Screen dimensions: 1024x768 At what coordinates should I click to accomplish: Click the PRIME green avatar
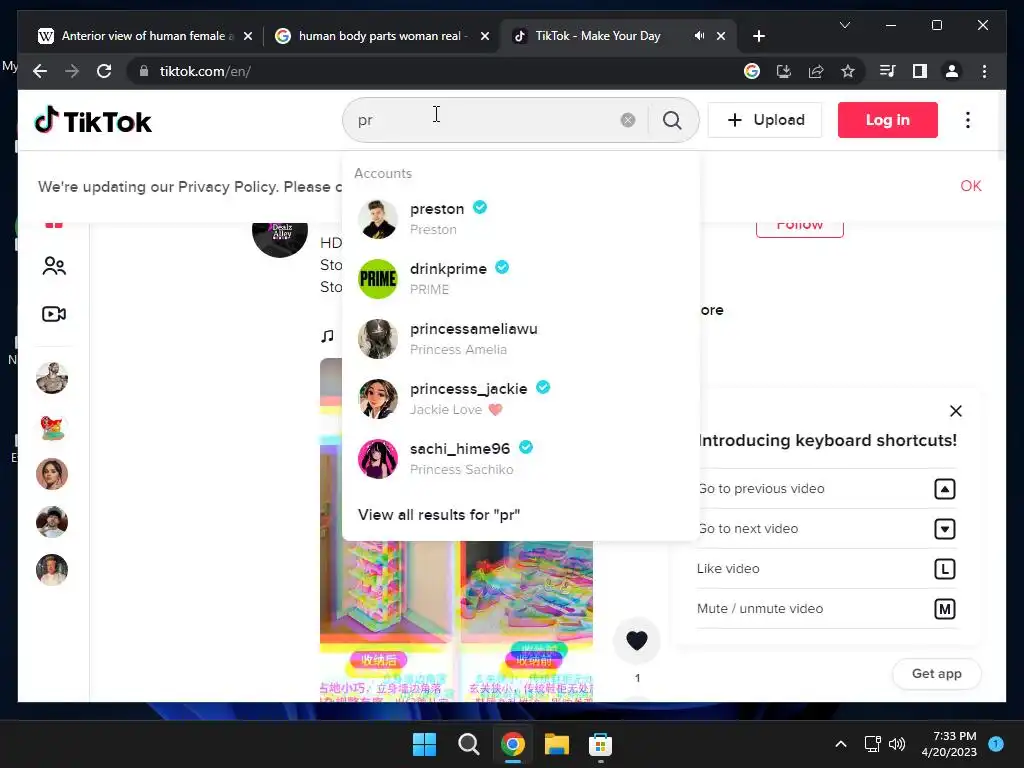[x=377, y=279]
